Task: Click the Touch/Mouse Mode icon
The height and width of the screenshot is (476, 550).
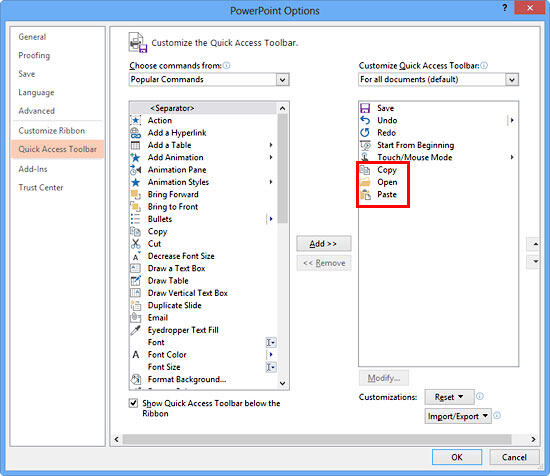Action: pyautogui.click(x=365, y=157)
